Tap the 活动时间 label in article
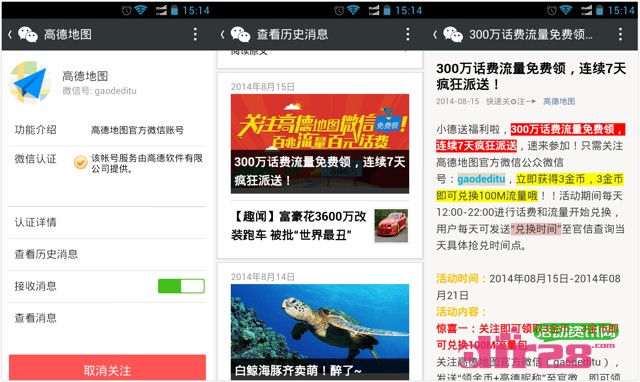The width and height of the screenshot is (640, 382). coord(461,279)
